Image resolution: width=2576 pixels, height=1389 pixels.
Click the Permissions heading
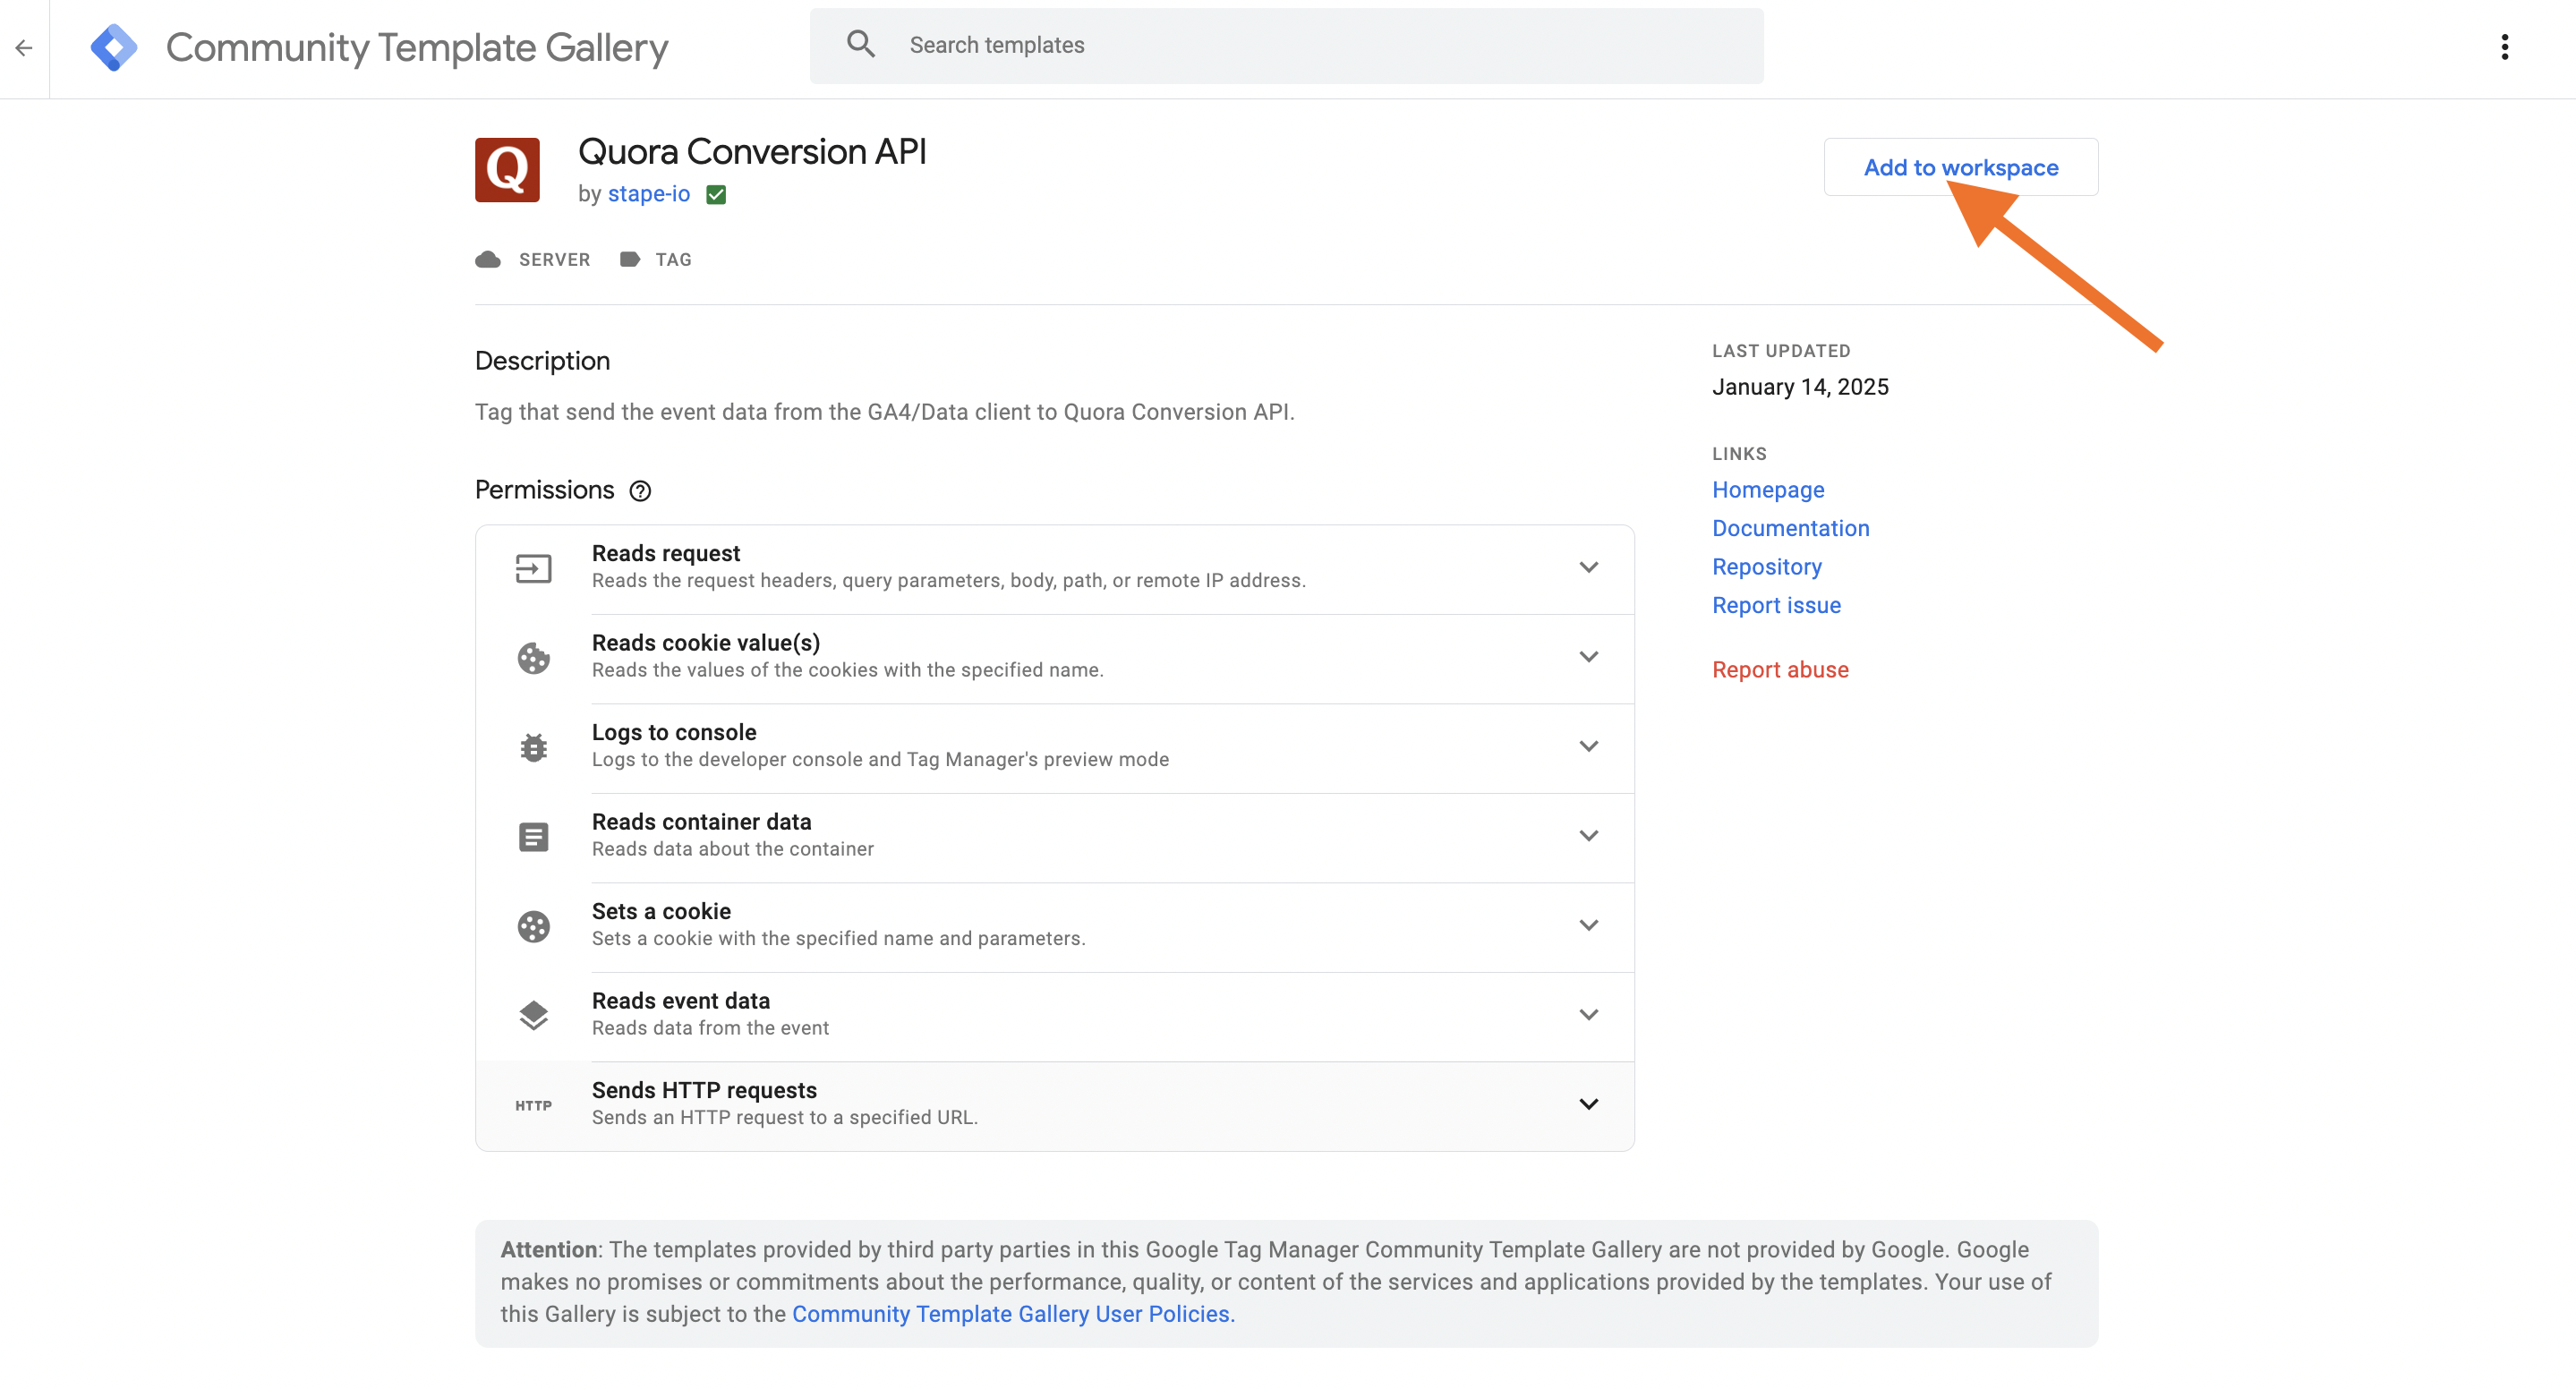tap(544, 490)
